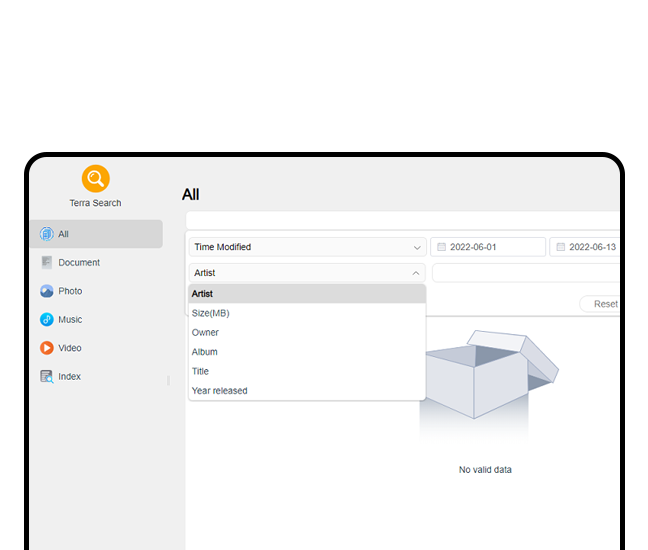Click calendar icon beside 2022-06-13 date

click(560, 247)
